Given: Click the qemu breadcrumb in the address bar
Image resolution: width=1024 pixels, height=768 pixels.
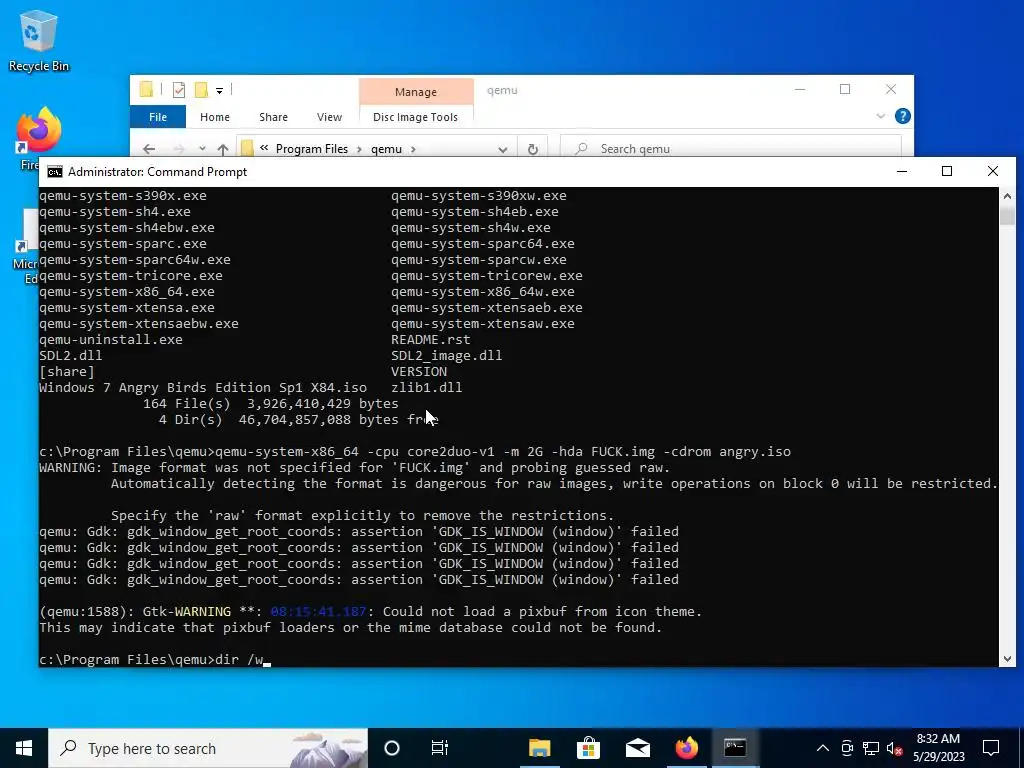Looking at the screenshot, I should coord(387,149).
